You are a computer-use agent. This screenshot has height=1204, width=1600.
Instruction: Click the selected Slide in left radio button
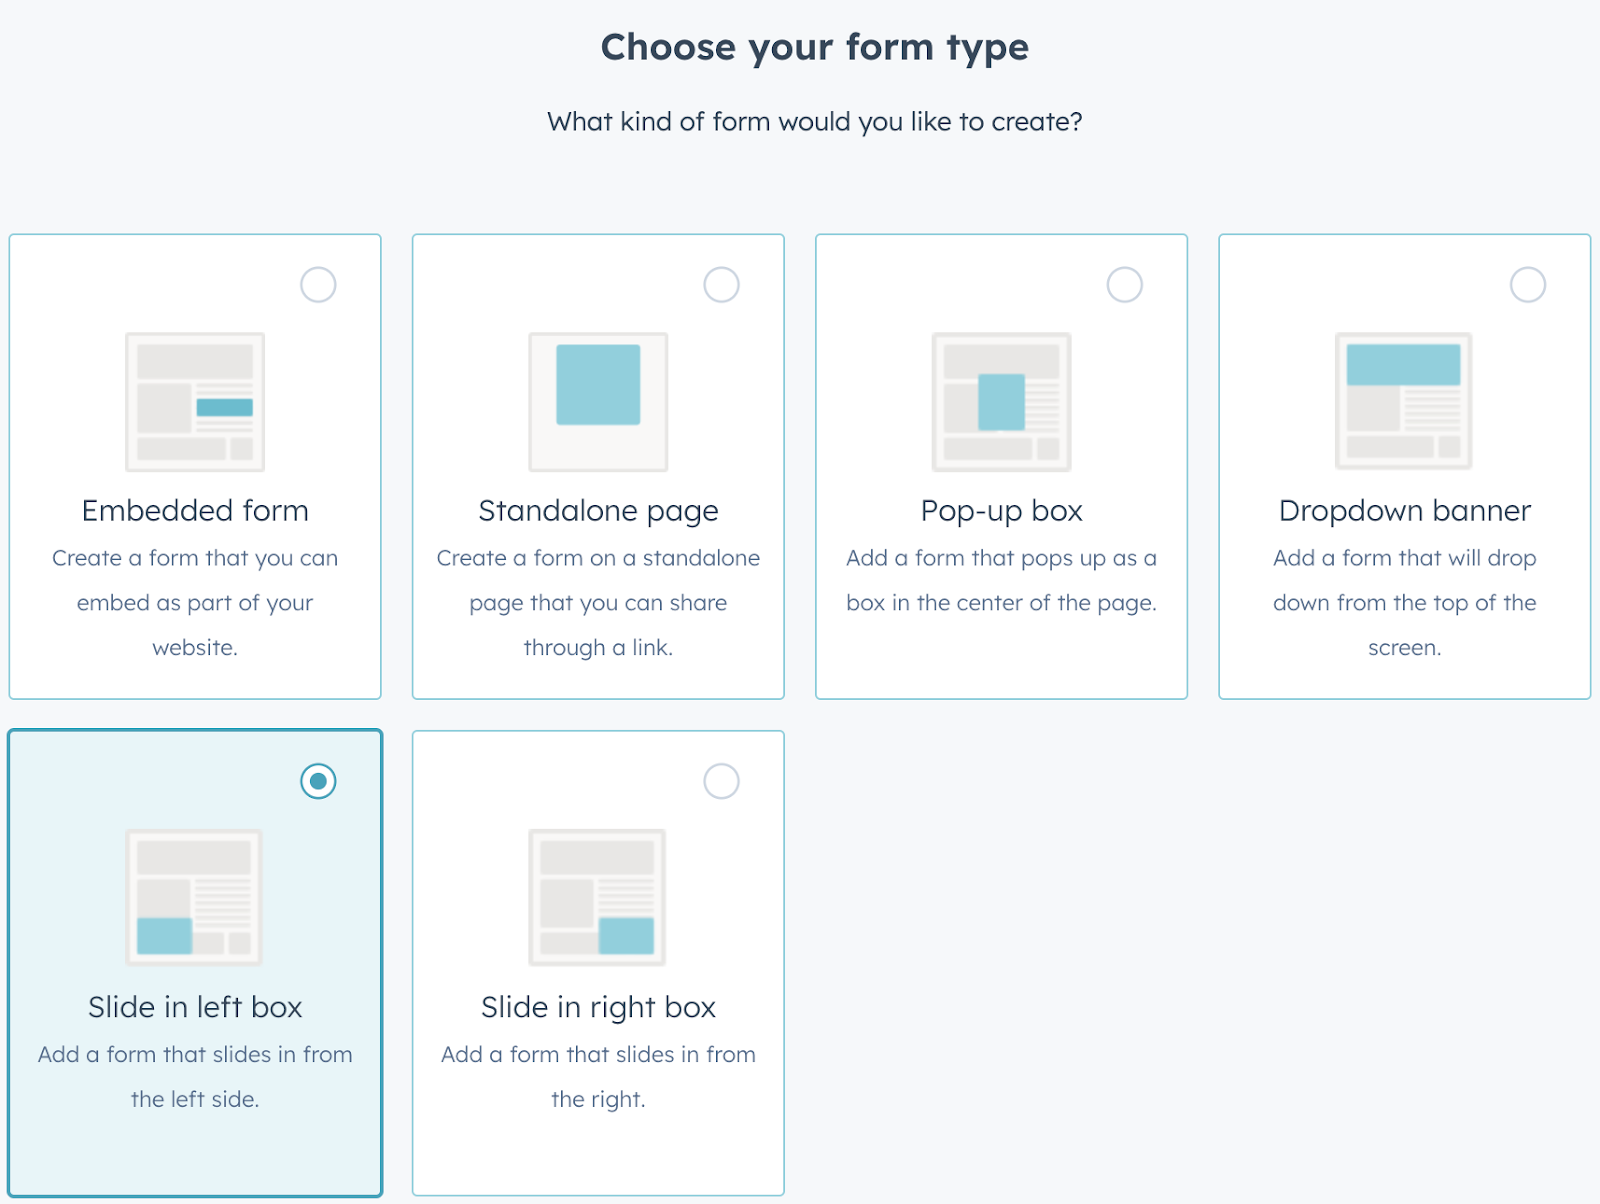(318, 781)
